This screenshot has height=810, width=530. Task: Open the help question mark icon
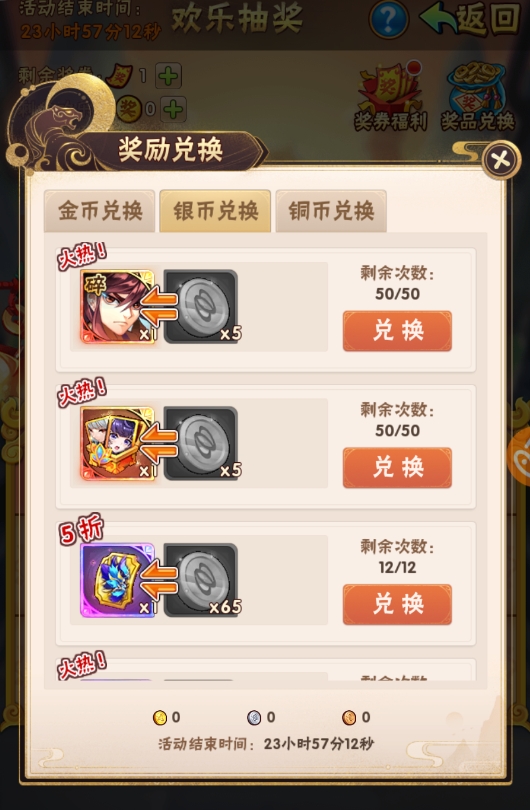point(388,20)
